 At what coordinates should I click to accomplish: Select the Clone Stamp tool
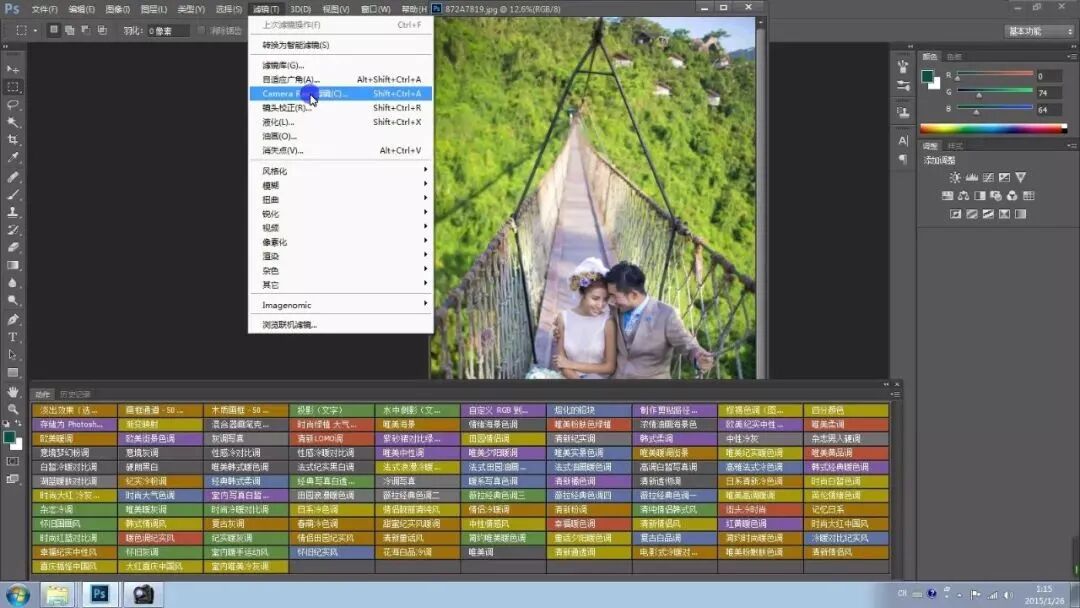pos(13,212)
